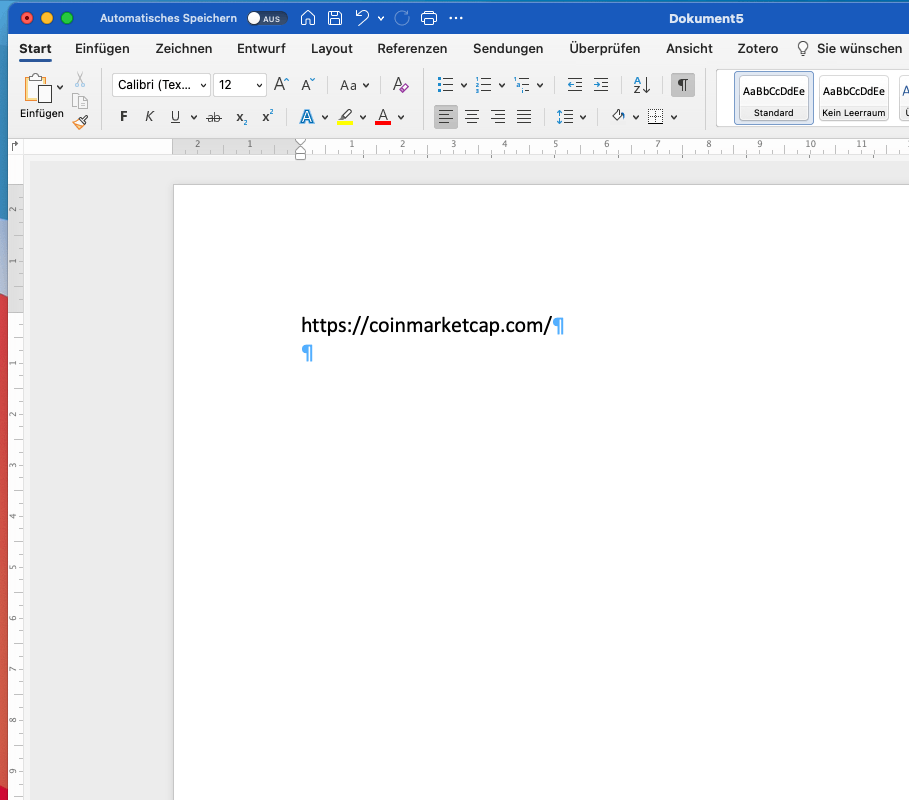Image resolution: width=909 pixels, height=800 pixels.
Task: Select the format painter brush
Action: click(80, 122)
